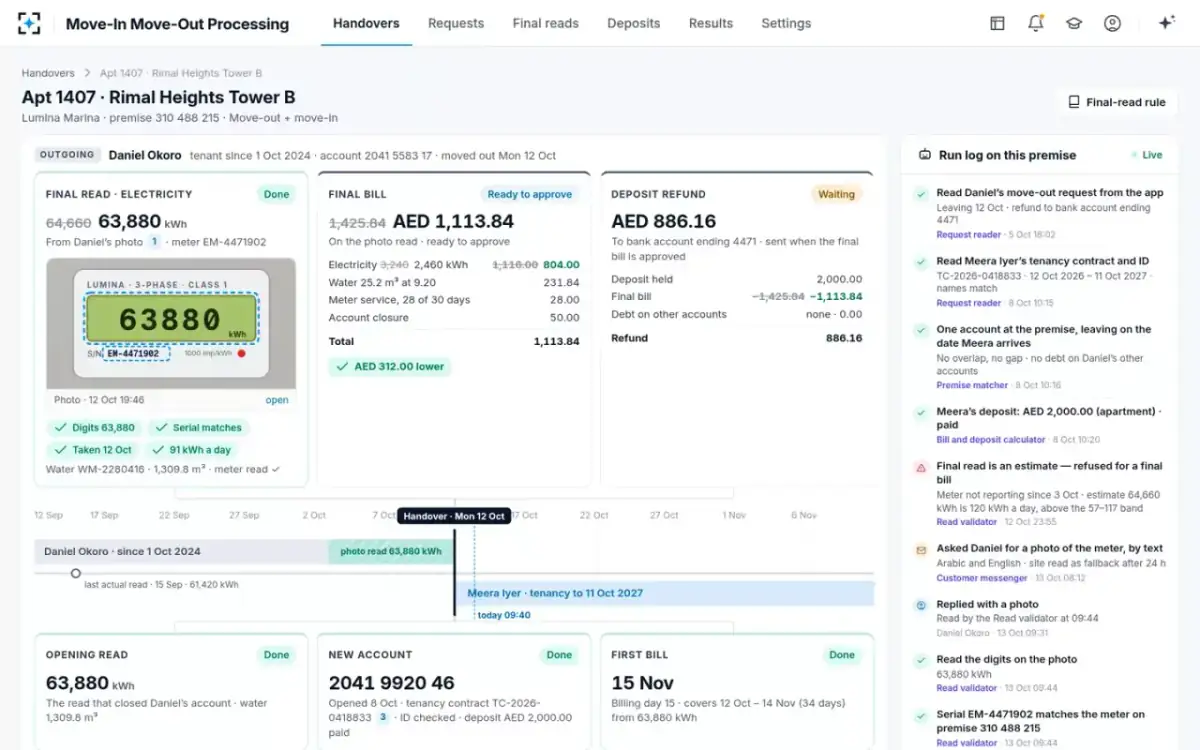Viewport: 1200px width, 750px height.
Task: Click the Final-read rule button
Action: pos(1116,102)
